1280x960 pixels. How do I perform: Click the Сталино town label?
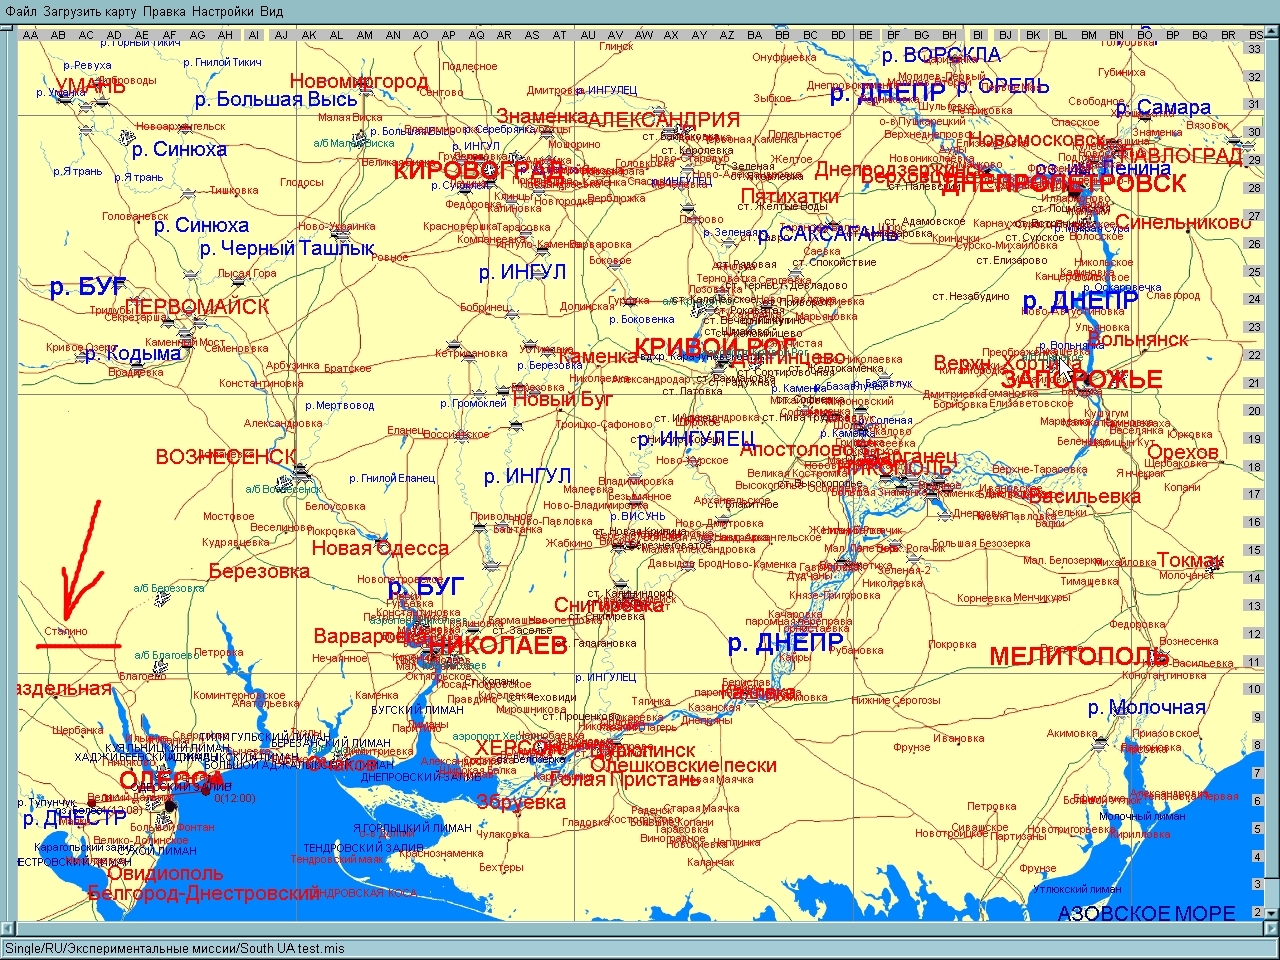66,631
